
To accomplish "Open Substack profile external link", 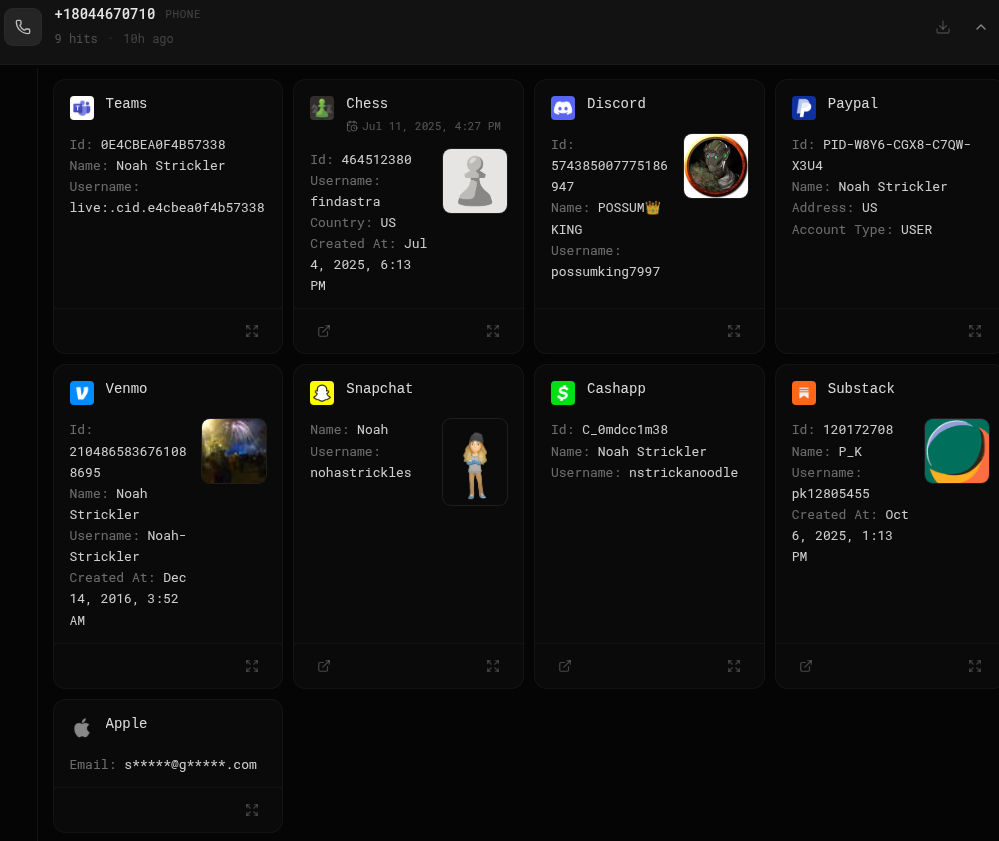I will tap(805, 666).
